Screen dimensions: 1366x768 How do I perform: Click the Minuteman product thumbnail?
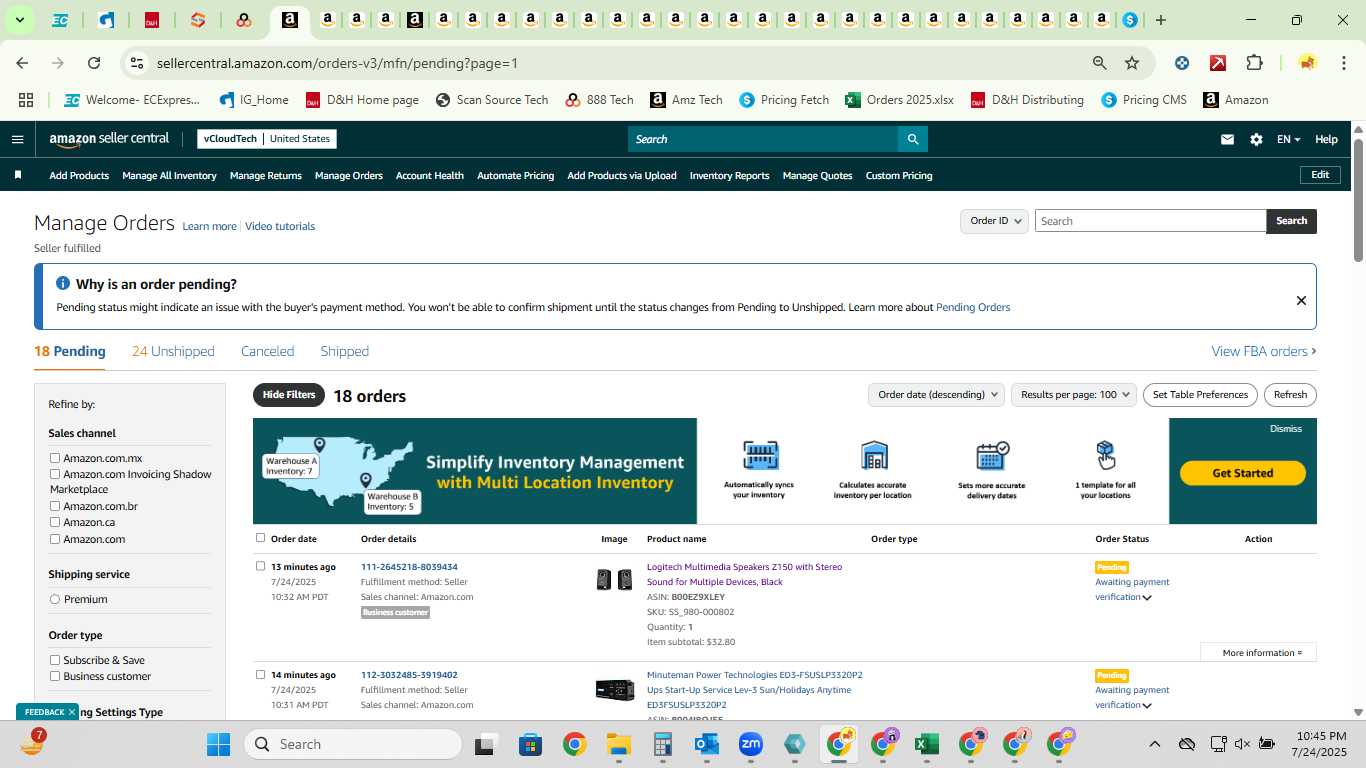[614, 690]
